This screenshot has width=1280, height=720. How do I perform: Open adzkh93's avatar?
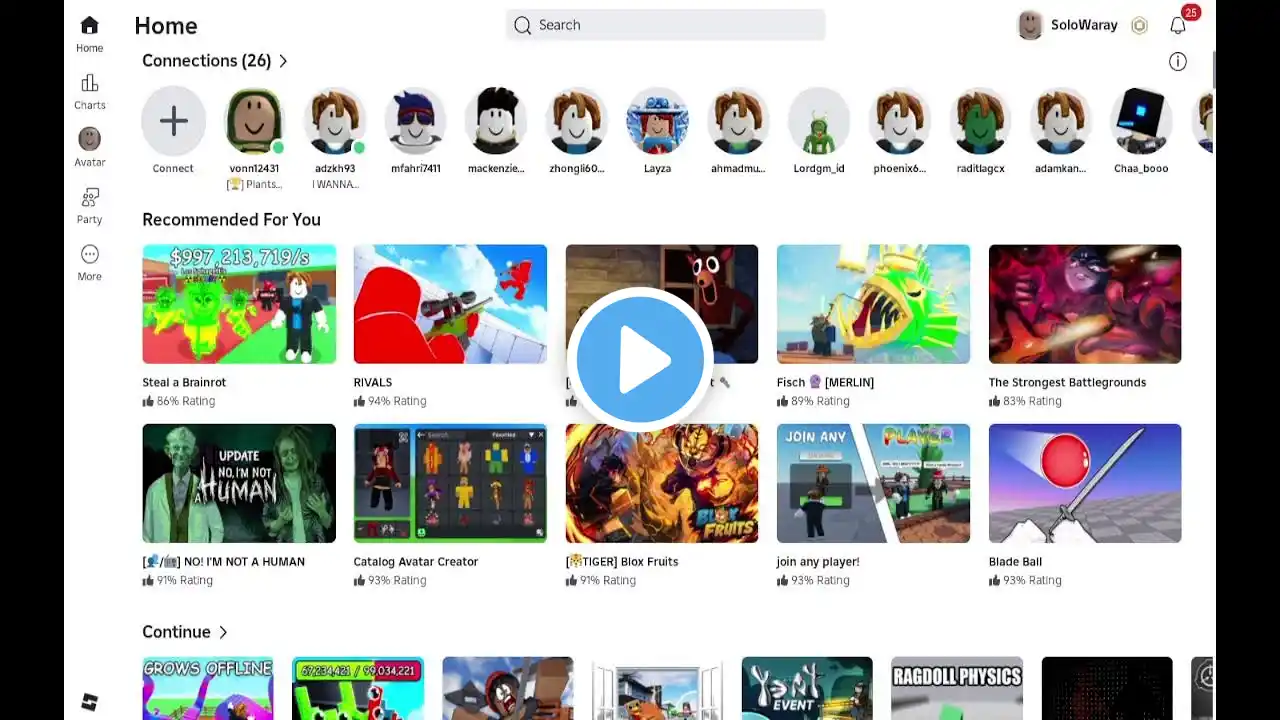pyautogui.click(x=335, y=121)
